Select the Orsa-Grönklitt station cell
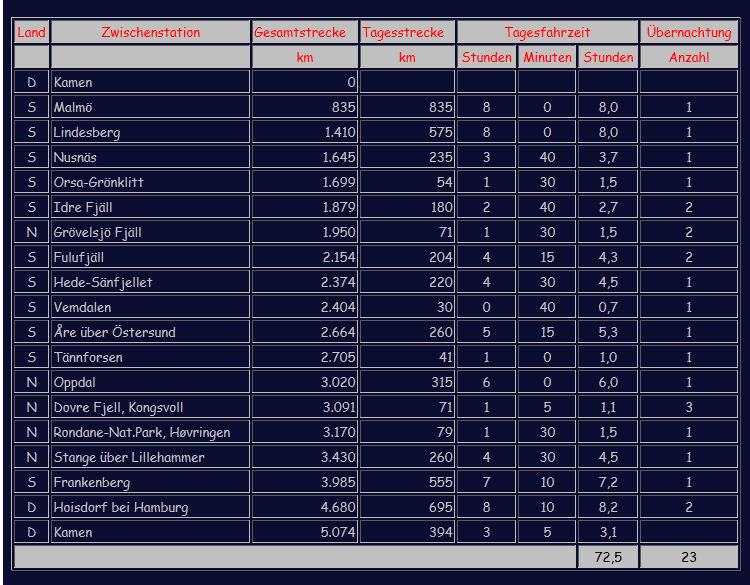 coord(150,182)
